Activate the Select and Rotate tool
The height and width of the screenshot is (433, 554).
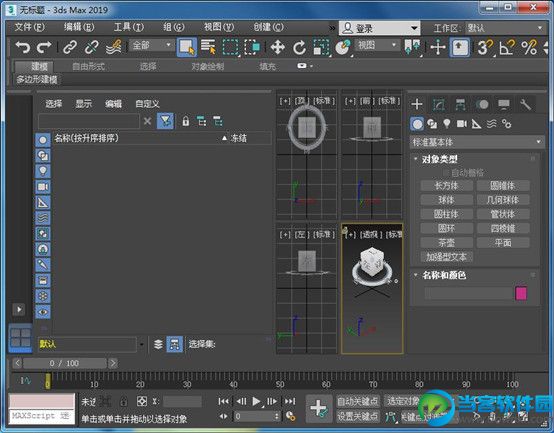coord(299,47)
